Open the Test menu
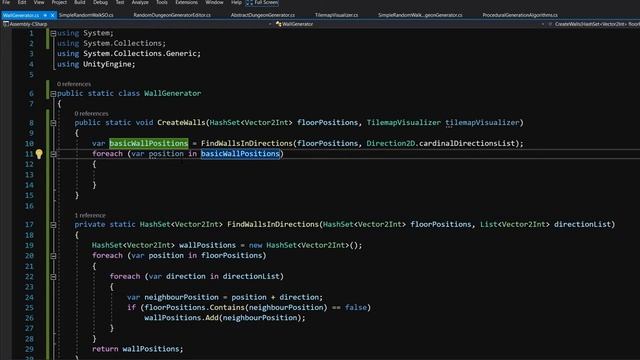The image size is (640, 360). point(120,2)
